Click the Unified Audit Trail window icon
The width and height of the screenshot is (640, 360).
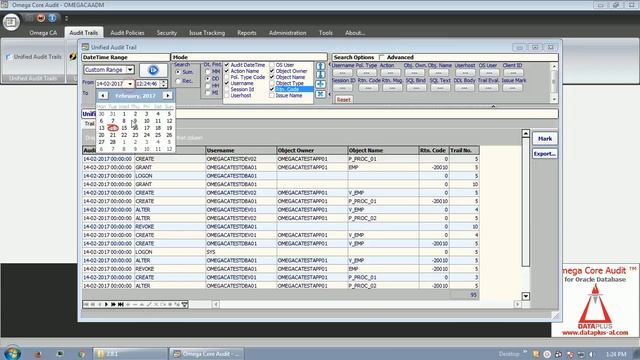(85, 47)
